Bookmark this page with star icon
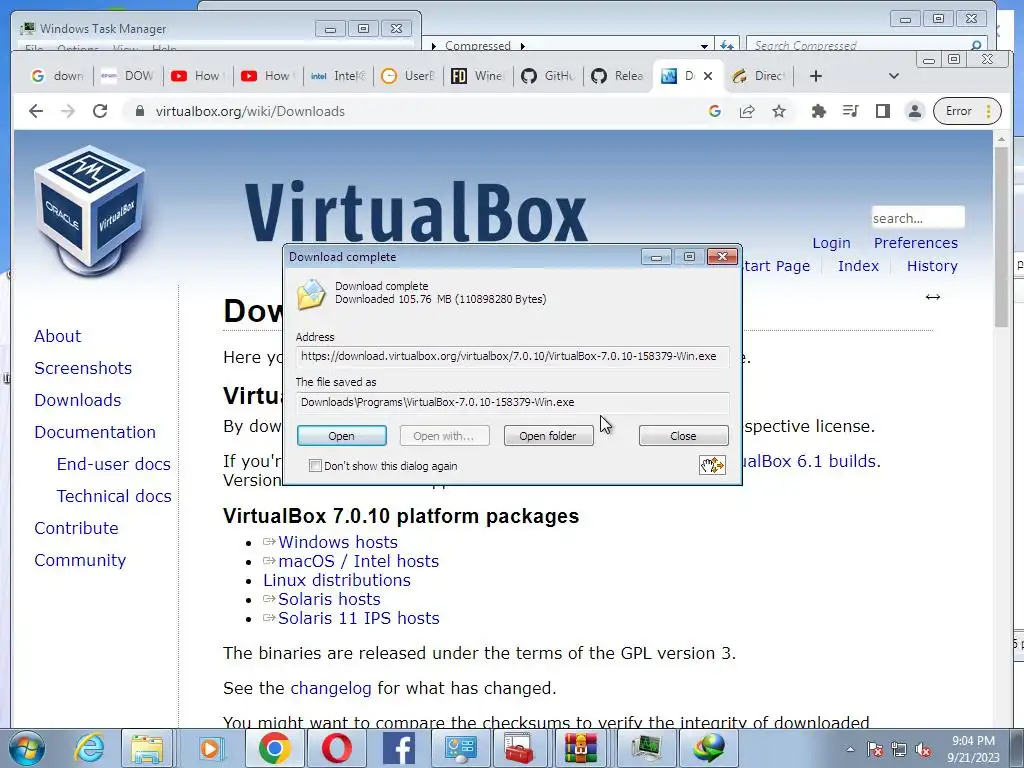This screenshot has width=1024, height=768. coord(778,111)
